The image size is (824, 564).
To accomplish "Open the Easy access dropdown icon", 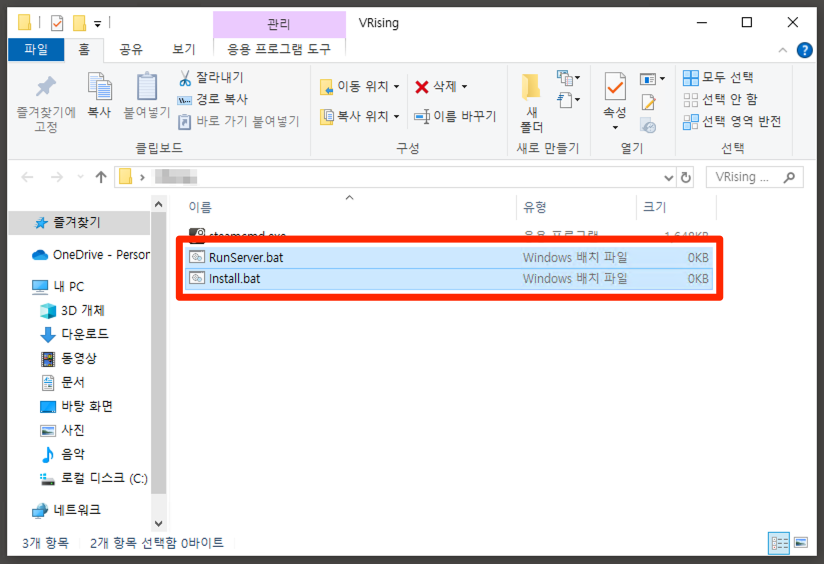I will click(x=568, y=99).
